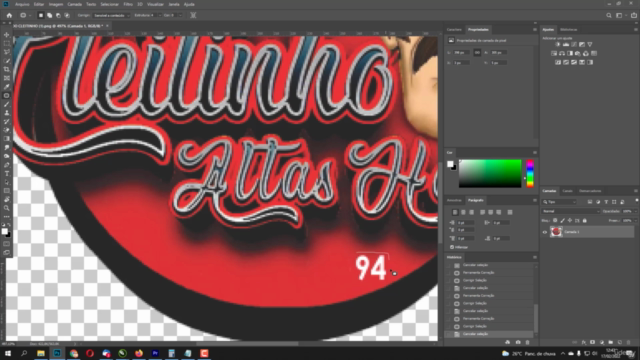The height and width of the screenshot is (360, 640).
Task: Open the Propriedades panel menu
Action: coord(535,29)
